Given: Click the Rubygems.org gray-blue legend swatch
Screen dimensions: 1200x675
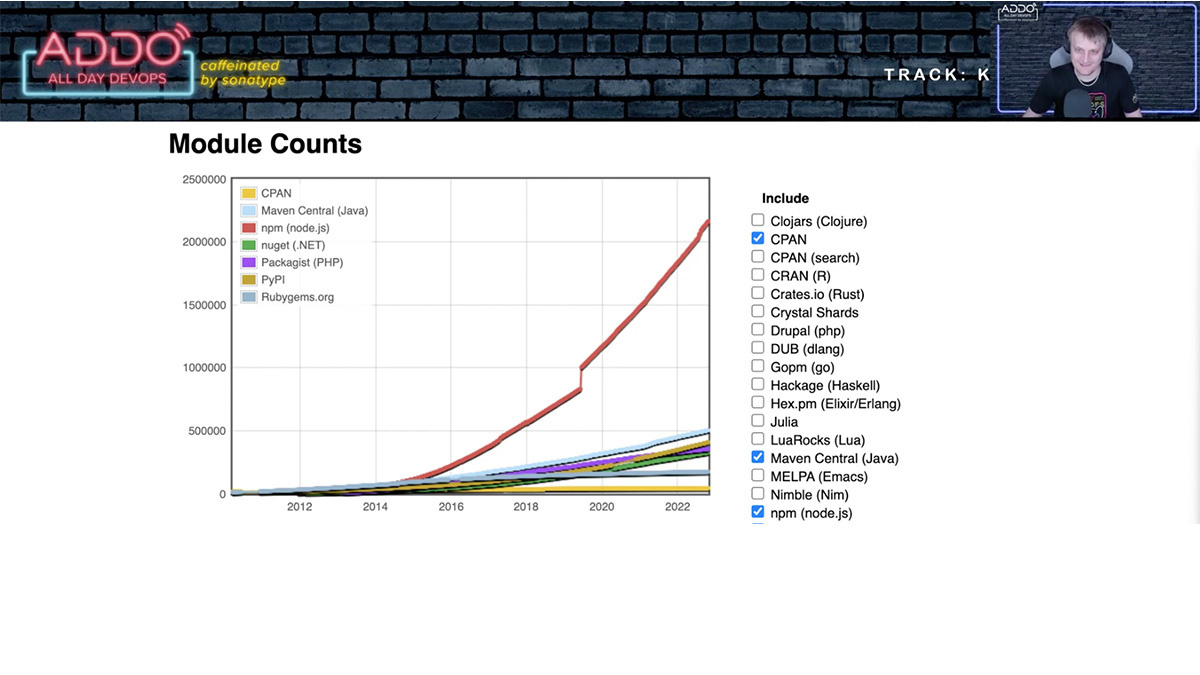Looking at the screenshot, I should 249,297.
